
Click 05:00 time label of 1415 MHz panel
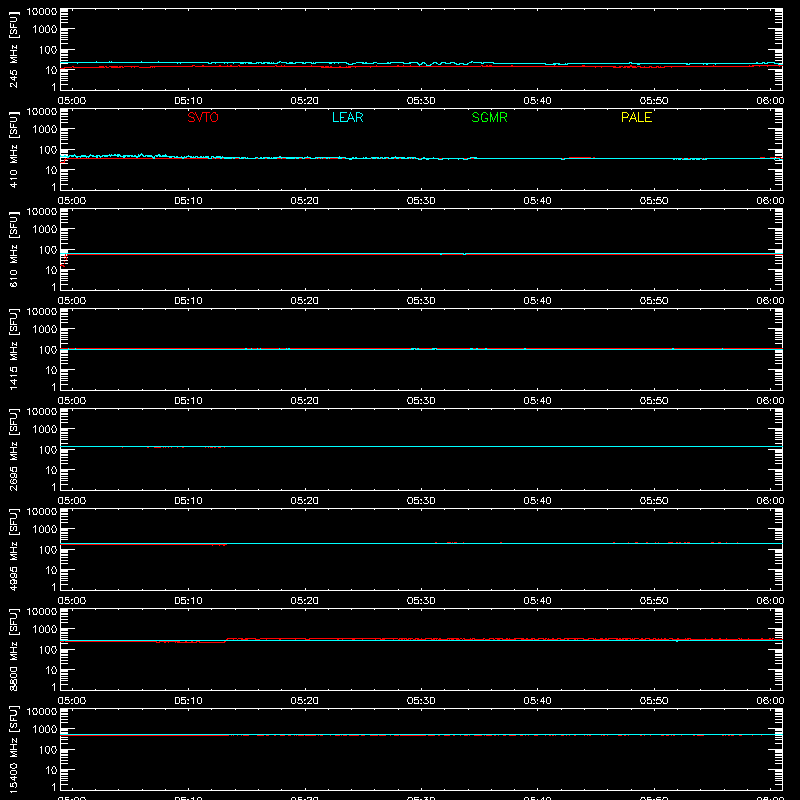(x=72, y=401)
